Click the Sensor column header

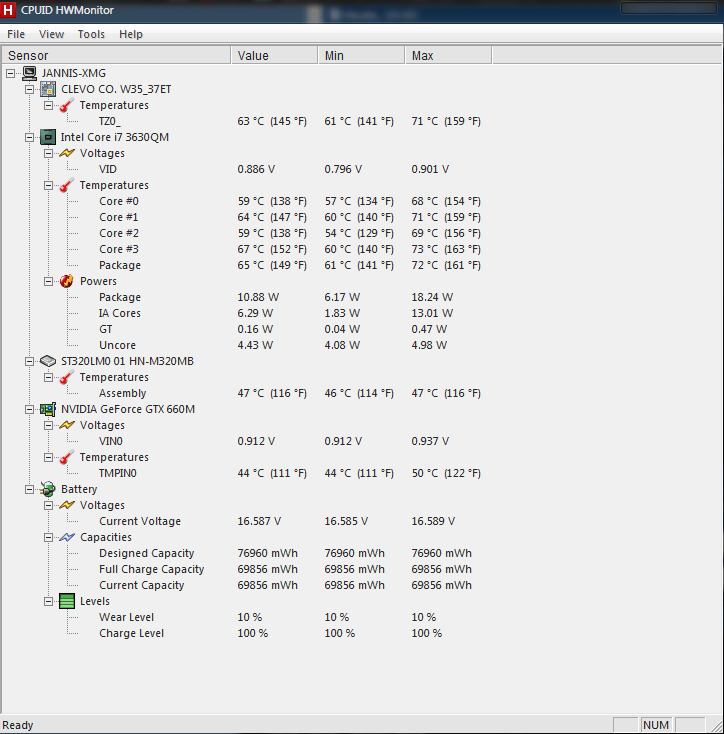pos(117,55)
